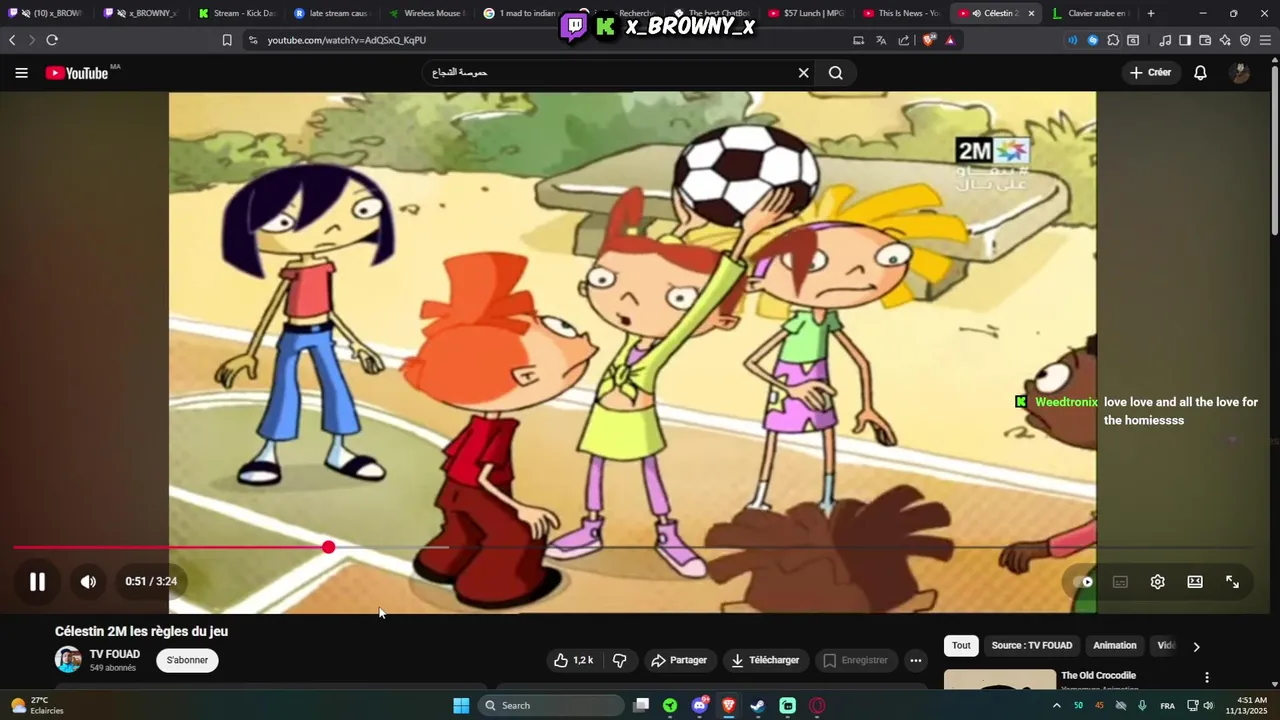Bookmark this page icon
This screenshot has width=1280, height=720.
click(x=227, y=40)
